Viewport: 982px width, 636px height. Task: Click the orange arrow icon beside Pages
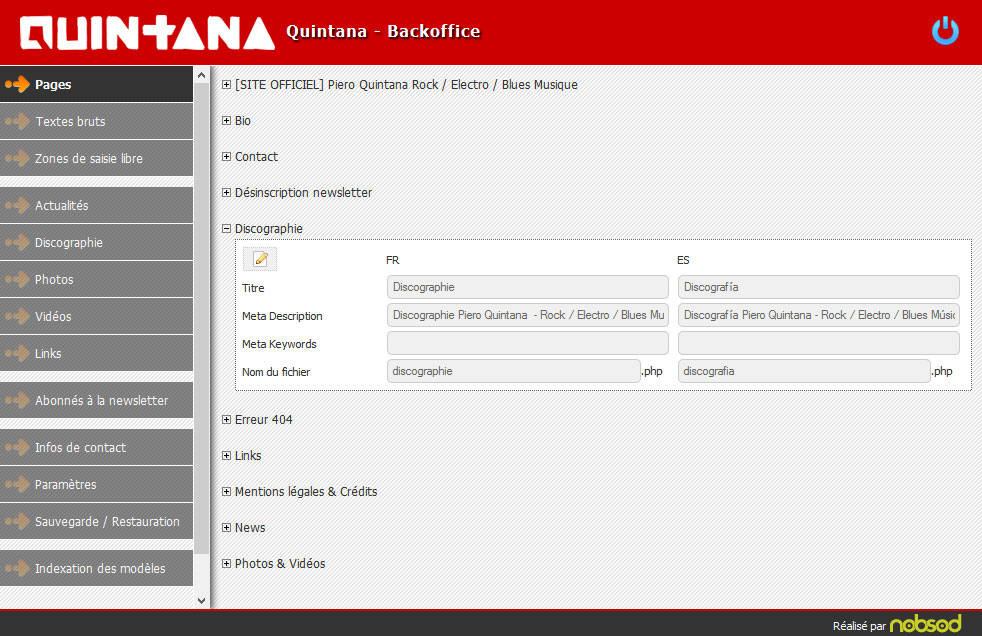click(18, 84)
